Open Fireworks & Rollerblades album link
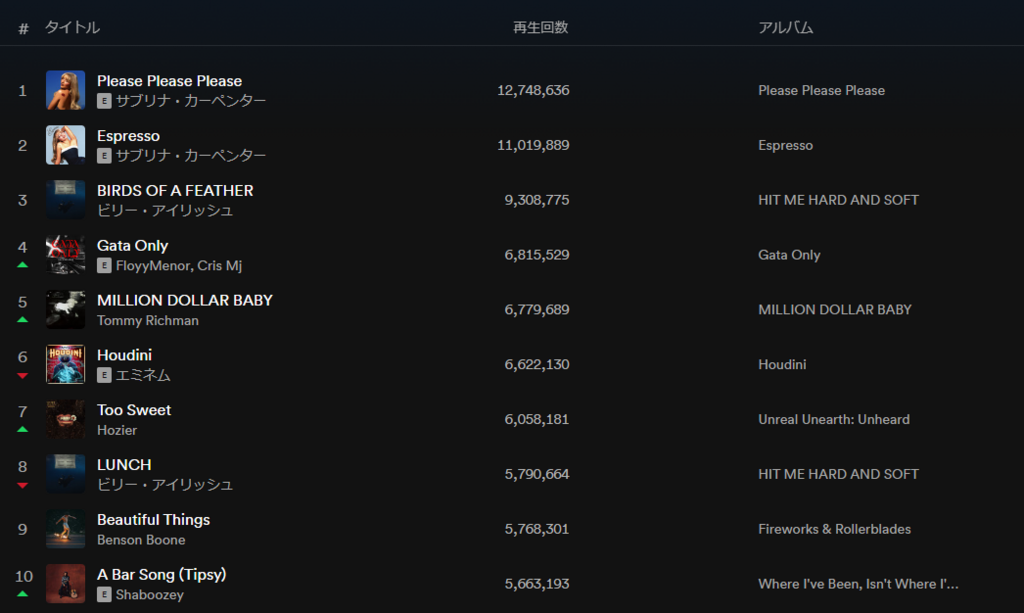The height and width of the screenshot is (613, 1024). pyautogui.click(x=835, y=529)
